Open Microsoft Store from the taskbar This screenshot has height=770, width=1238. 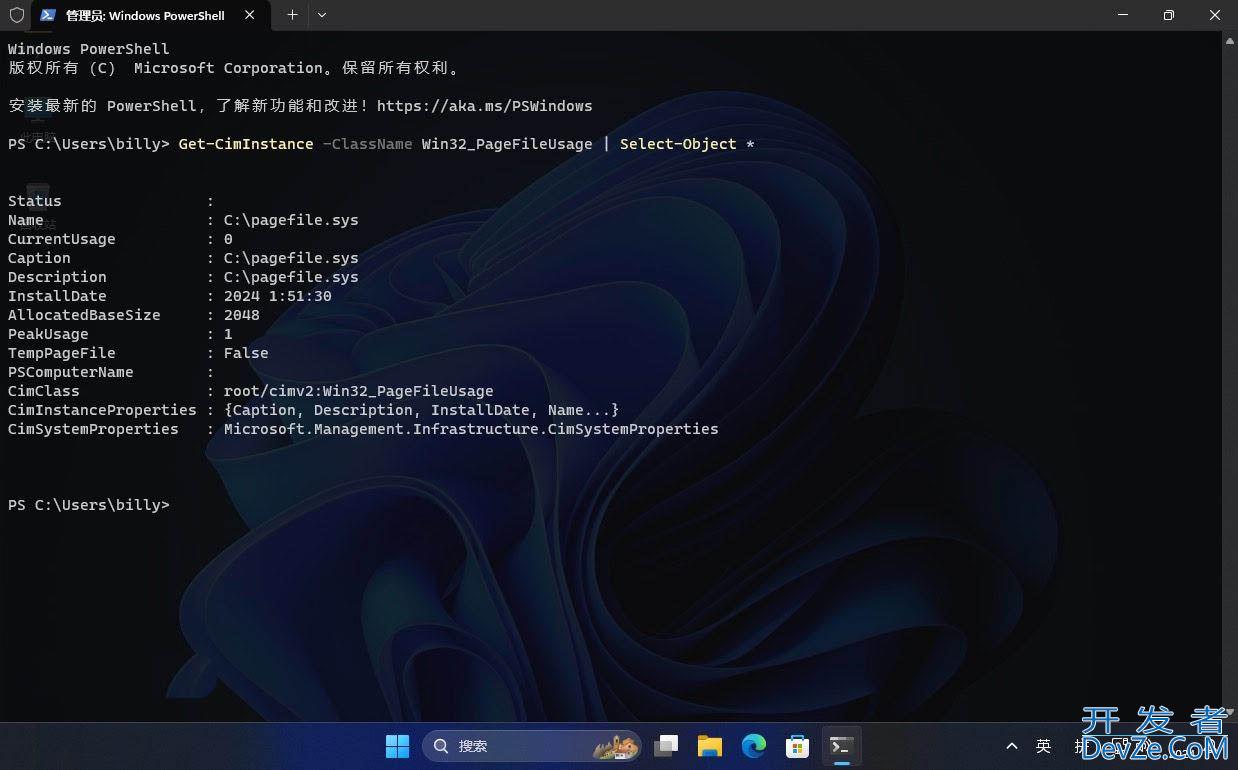[798, 746]
